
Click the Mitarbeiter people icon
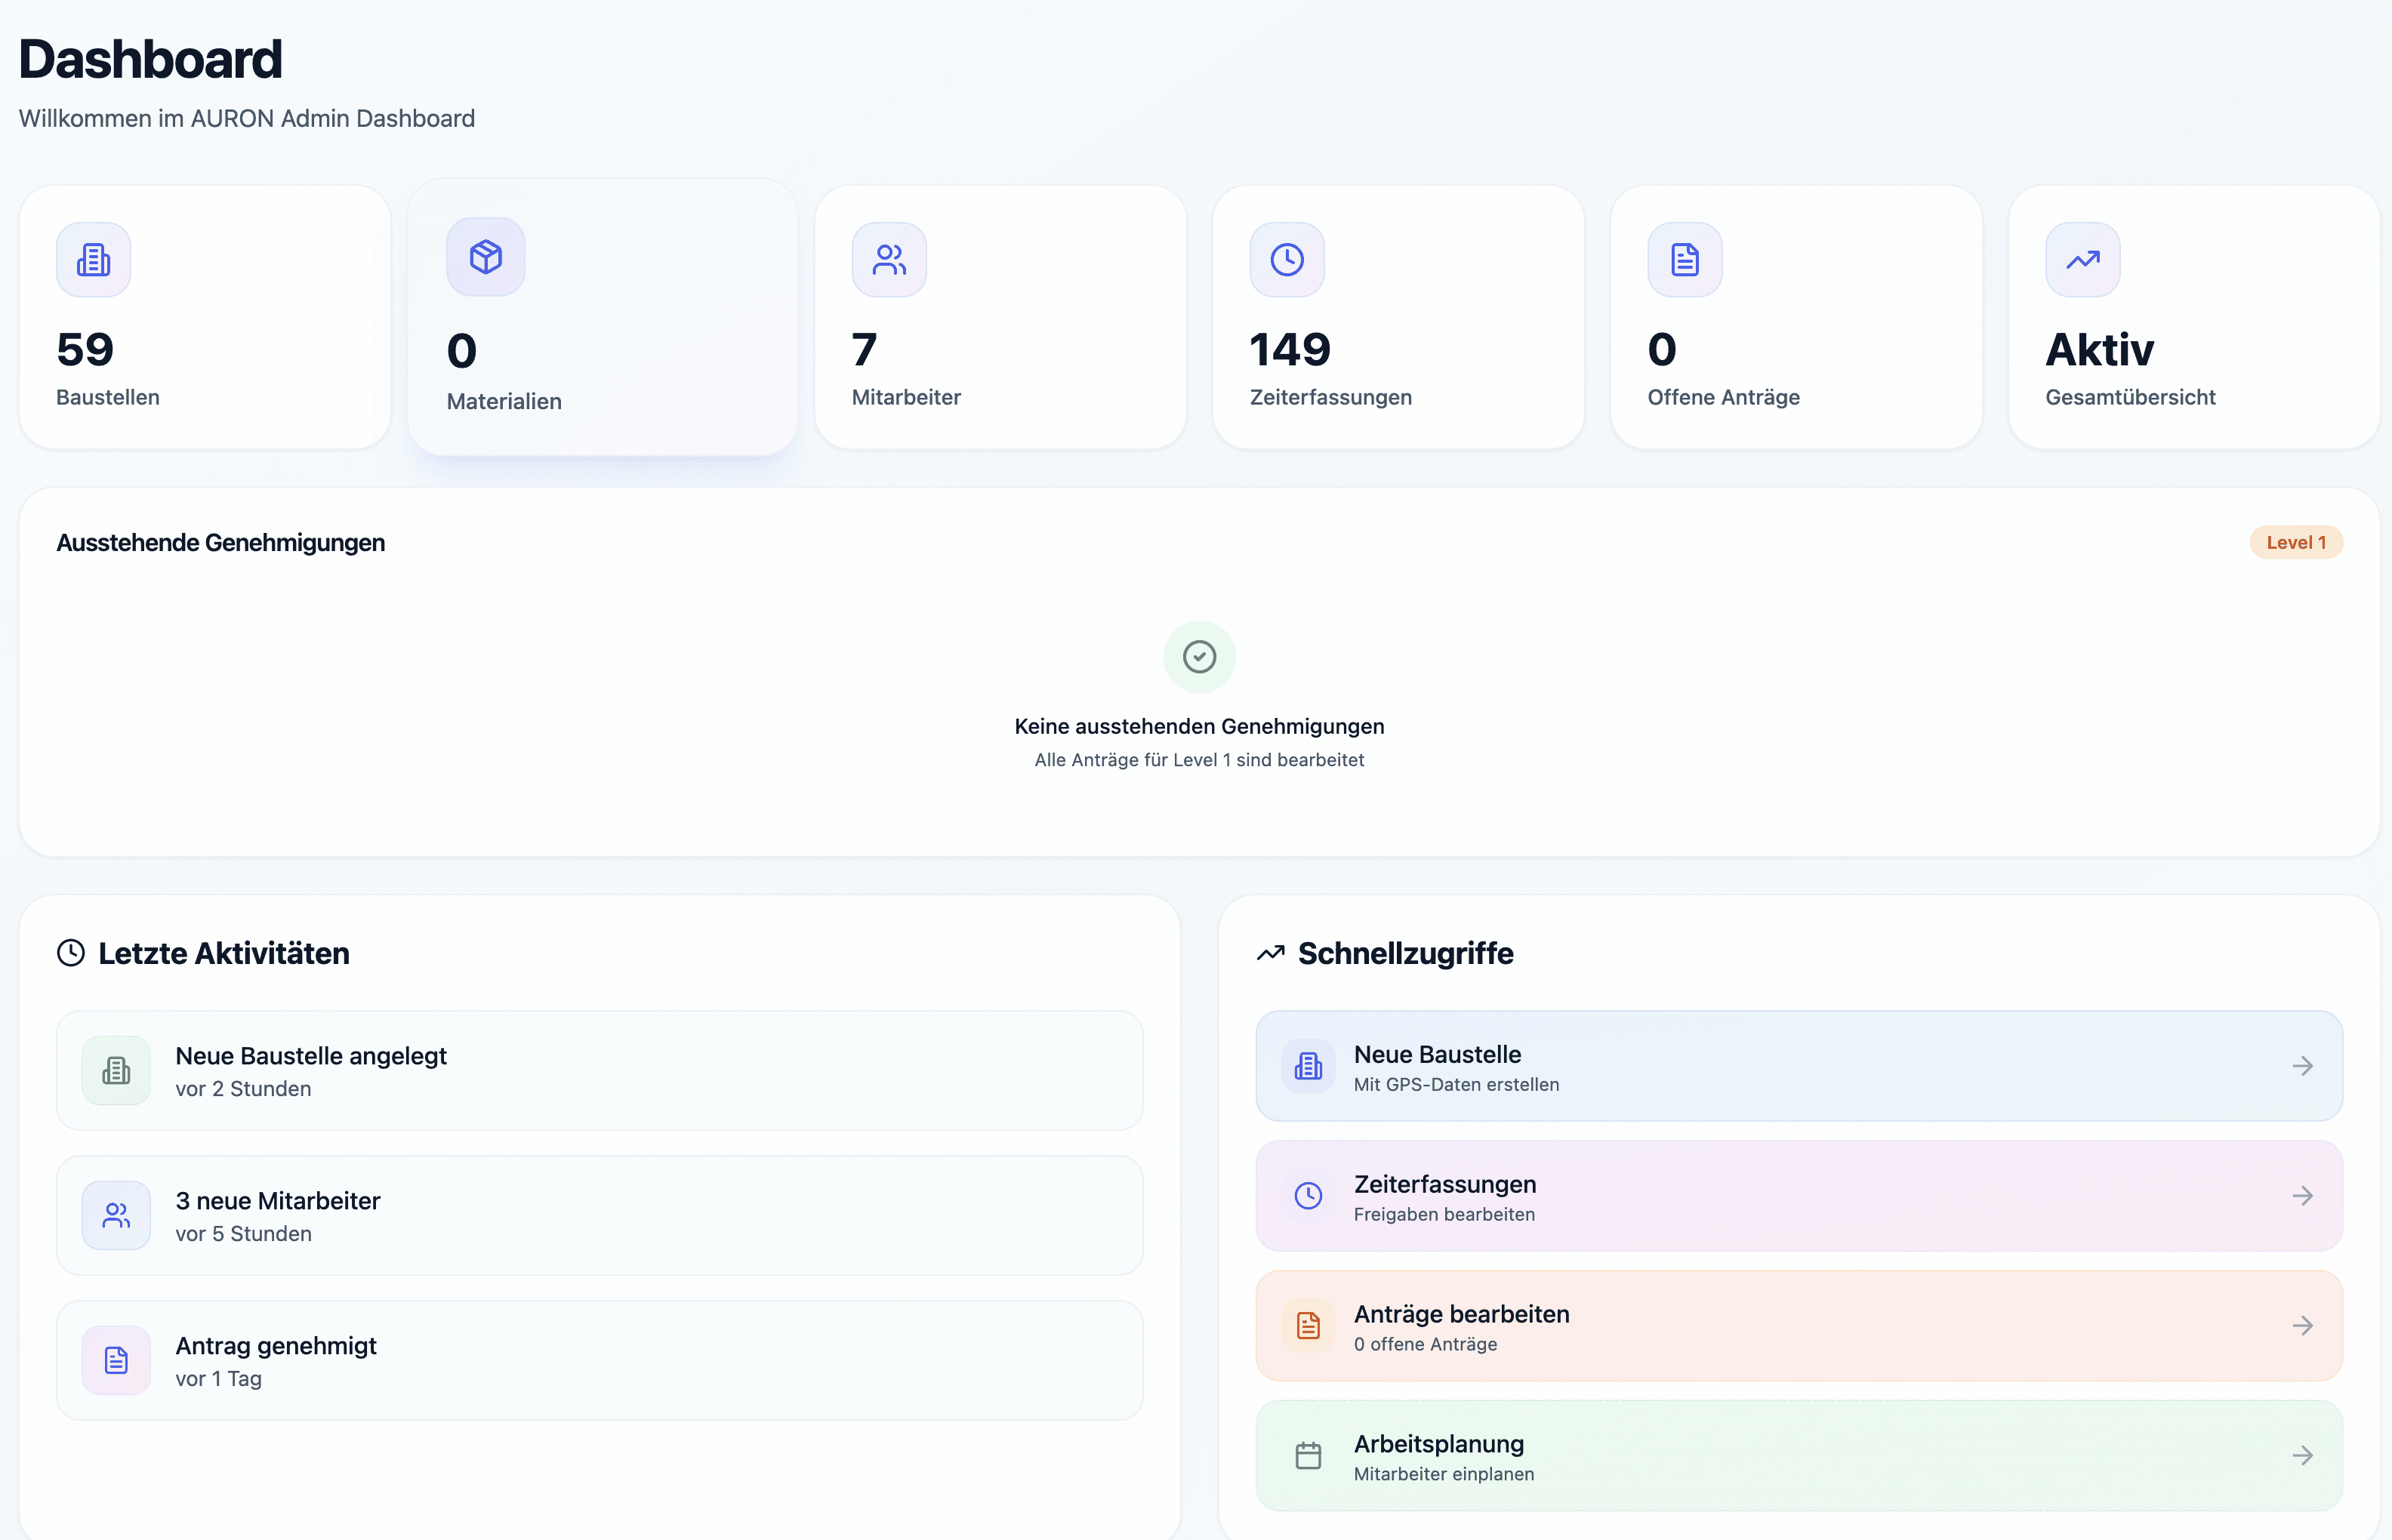tap(889, 260)
